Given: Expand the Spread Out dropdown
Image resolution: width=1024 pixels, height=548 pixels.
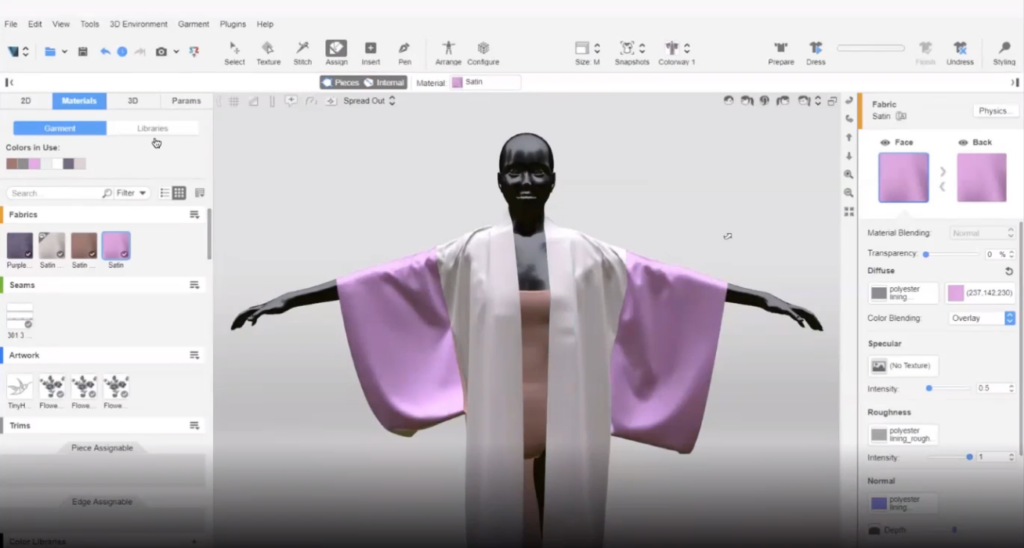Looking at the screenshot, I should click(369, 101).
